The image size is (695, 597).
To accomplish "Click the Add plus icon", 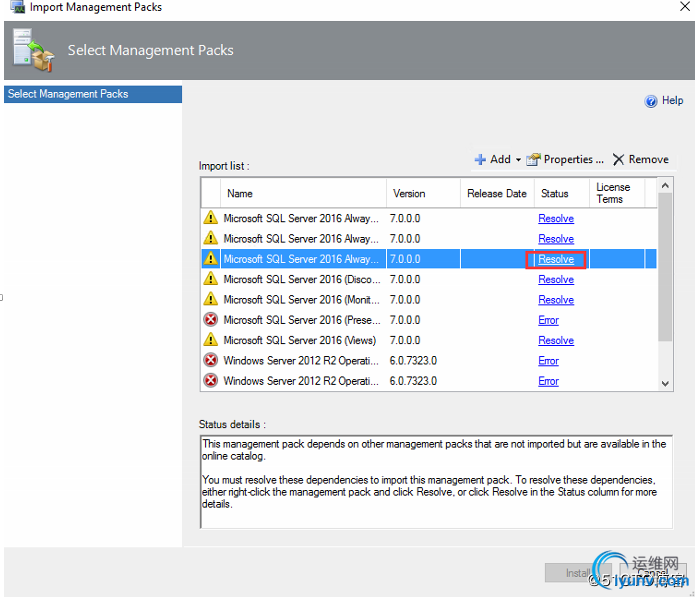I will click(480, 160).
